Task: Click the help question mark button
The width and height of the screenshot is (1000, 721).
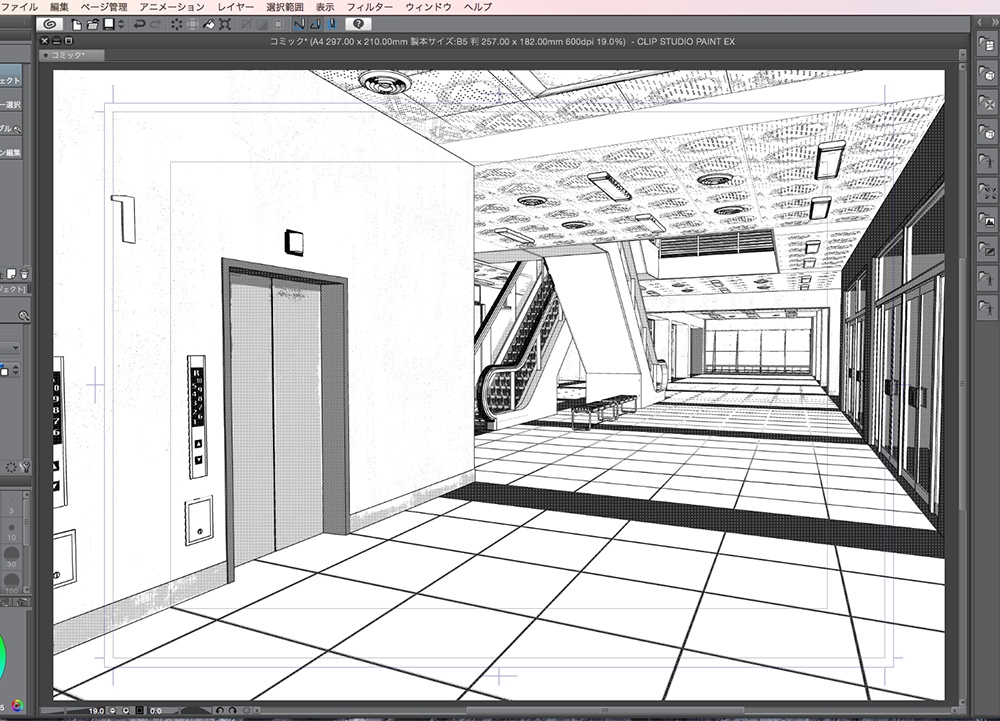Action: point(358,24)
